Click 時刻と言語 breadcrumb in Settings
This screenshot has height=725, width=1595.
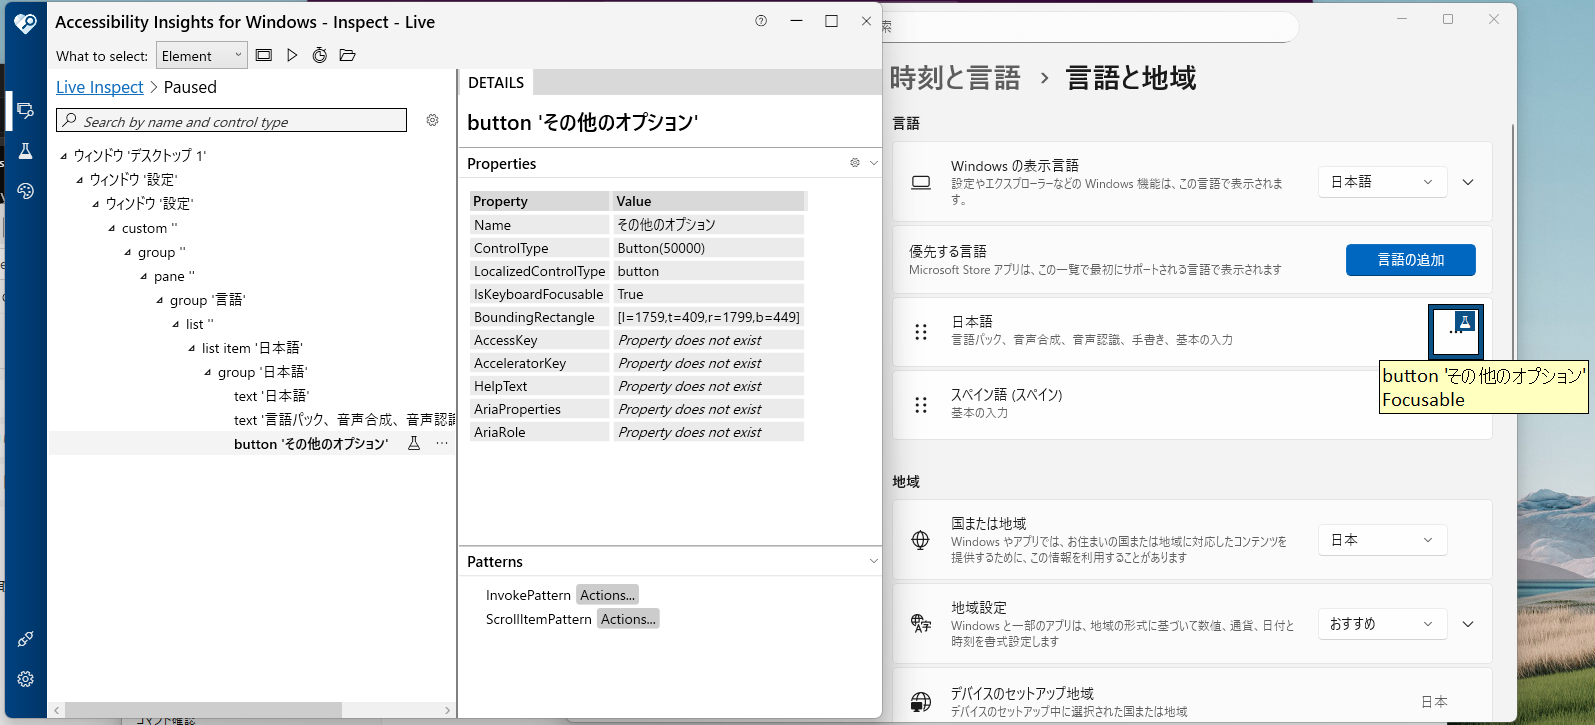pyautogui.click(x=955, y=78)
